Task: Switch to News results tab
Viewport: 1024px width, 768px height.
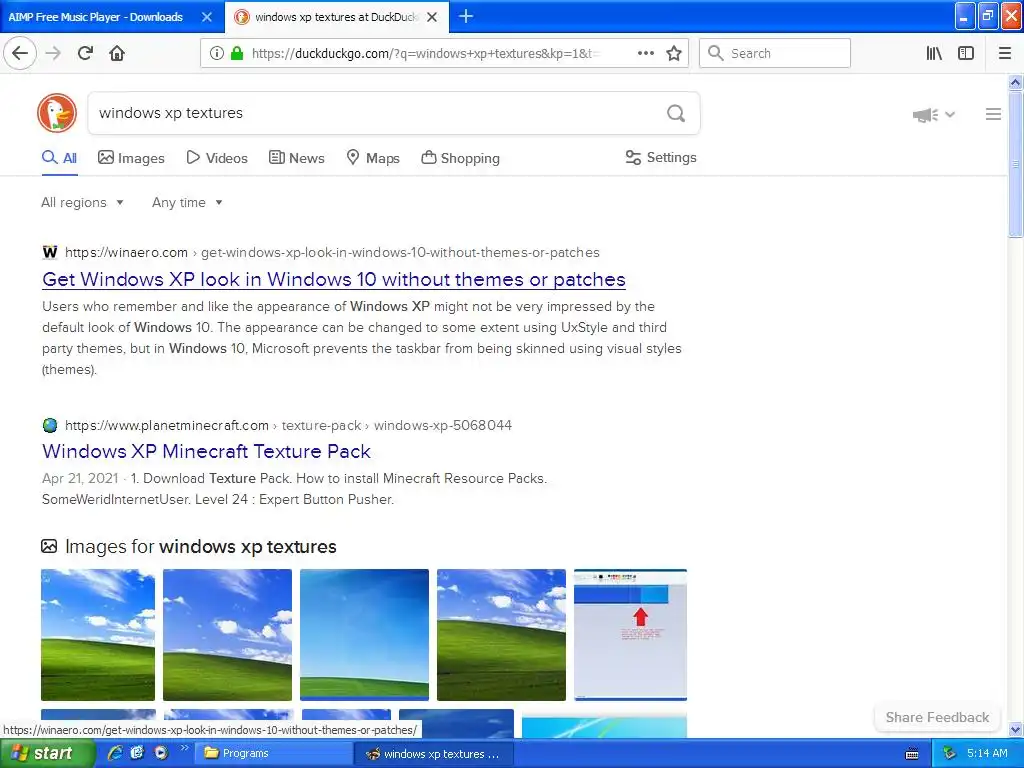Action: (x=296, y=158)
